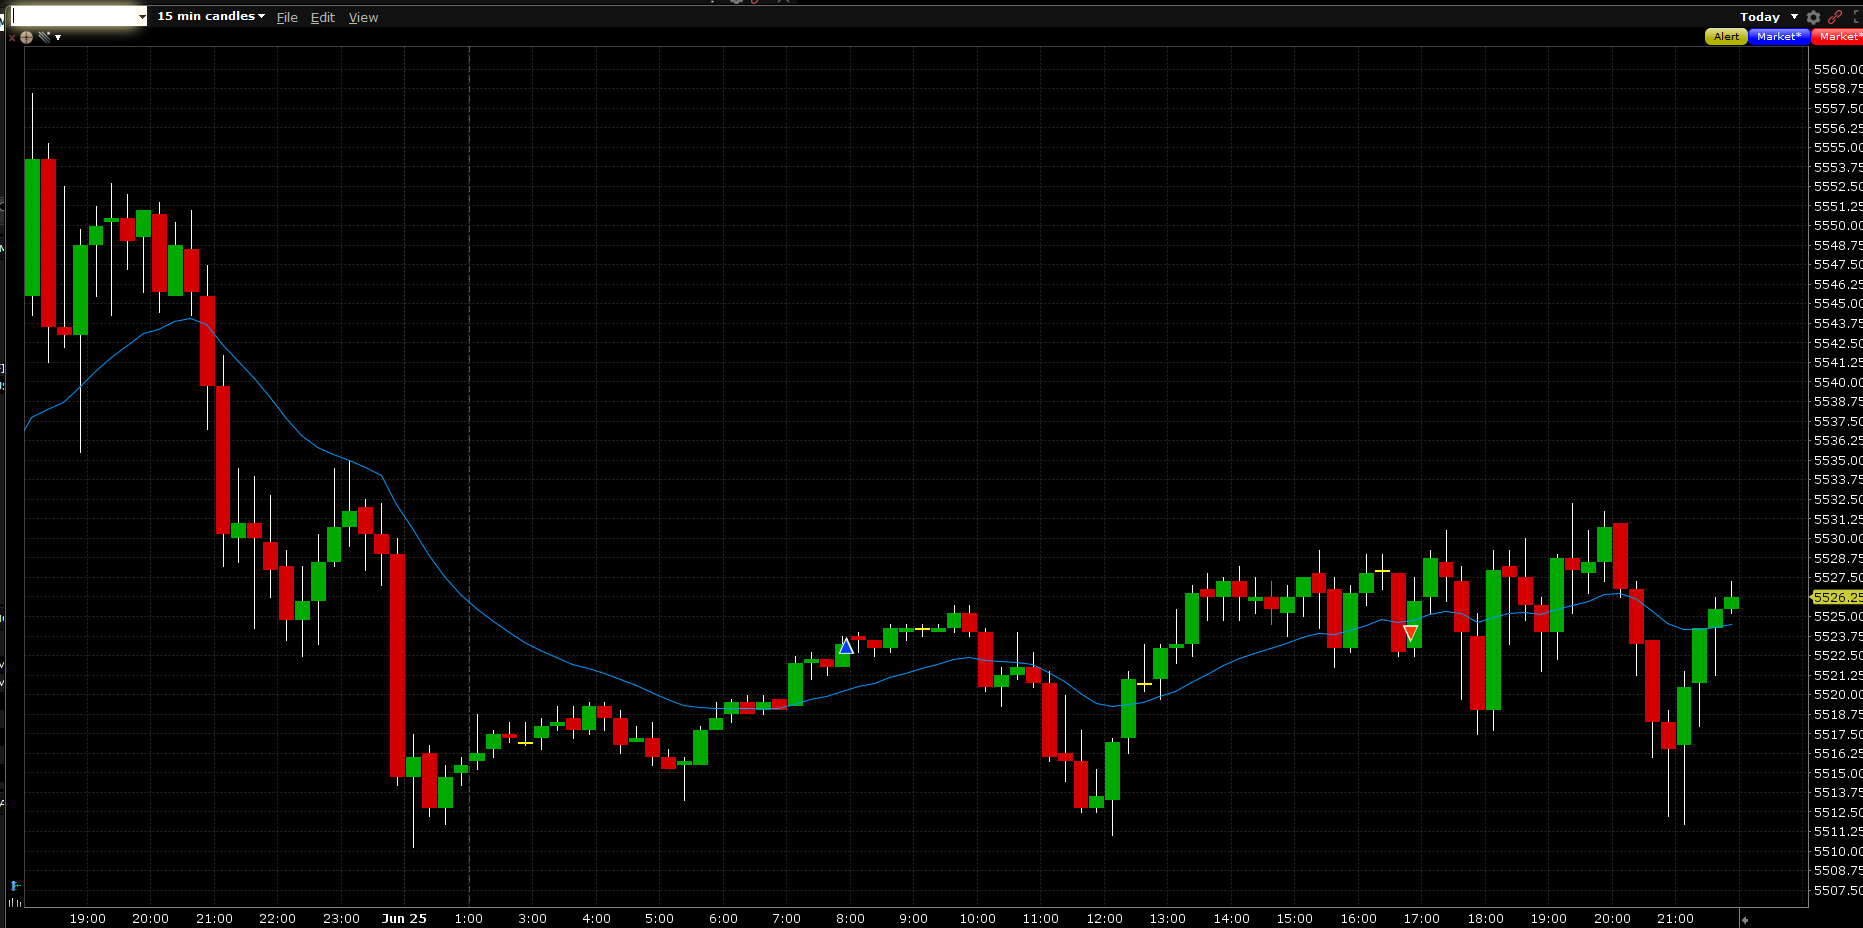1863x928 pixels.
Task: Click the 5540.00 price axis label
Action: pyautogui.click(x=1838, y=382)
